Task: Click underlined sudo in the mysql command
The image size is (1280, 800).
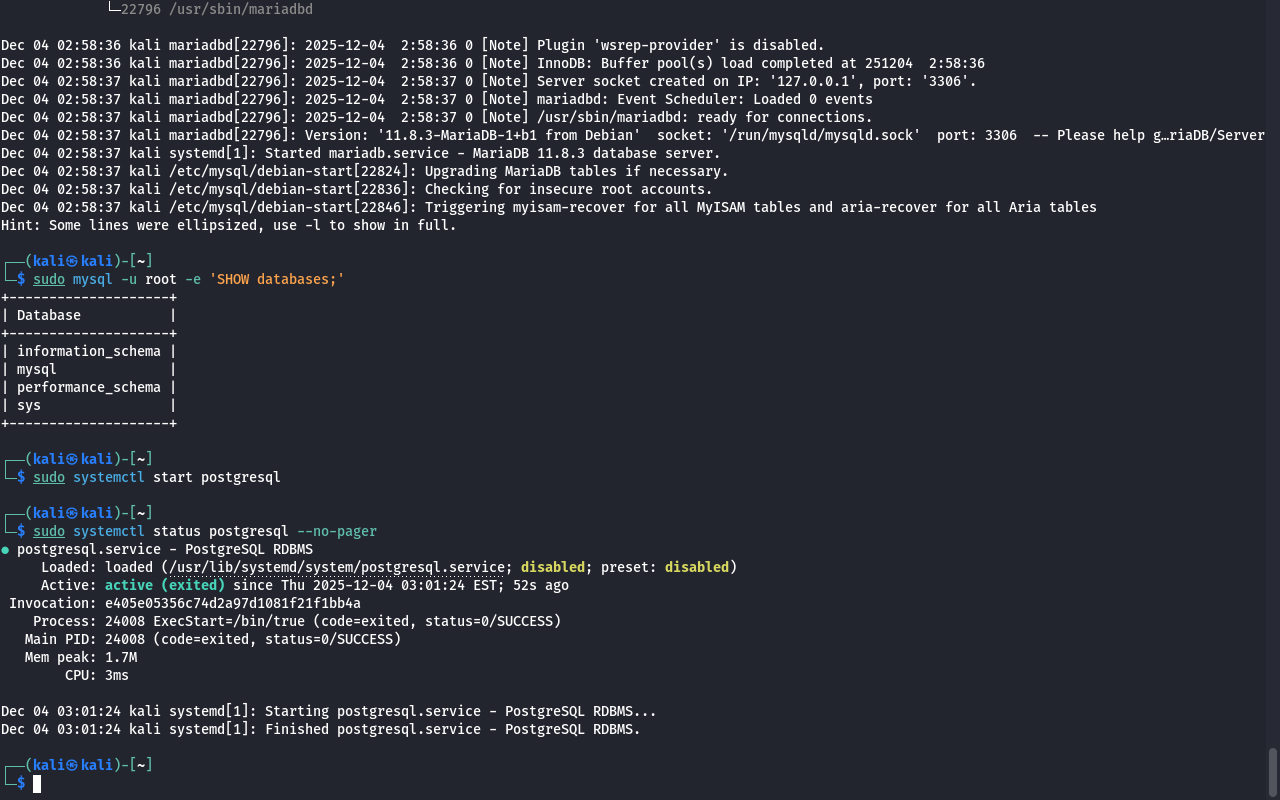Action: point(49,279)
